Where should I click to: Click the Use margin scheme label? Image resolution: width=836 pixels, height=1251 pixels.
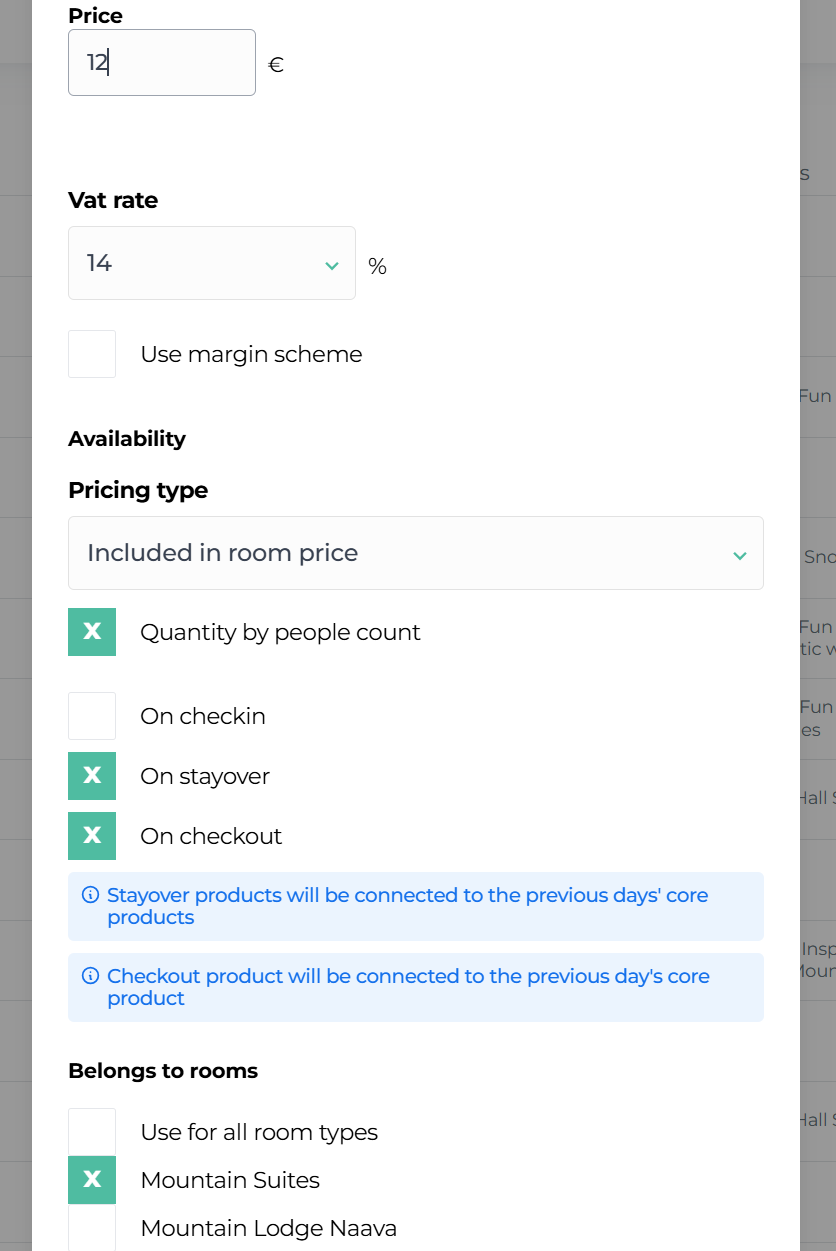point(251,354)
